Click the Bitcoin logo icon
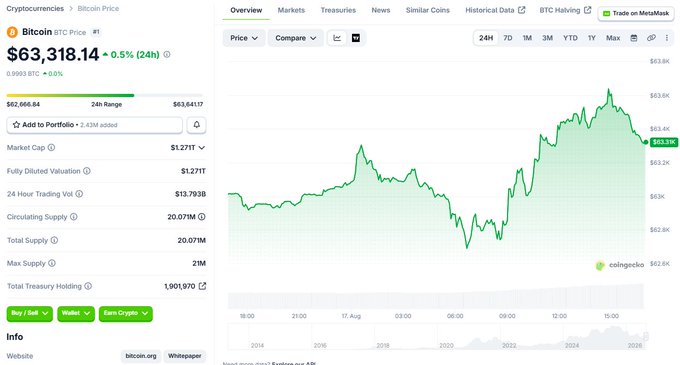Screen dimensions: 680x365 tap(12, 32)
